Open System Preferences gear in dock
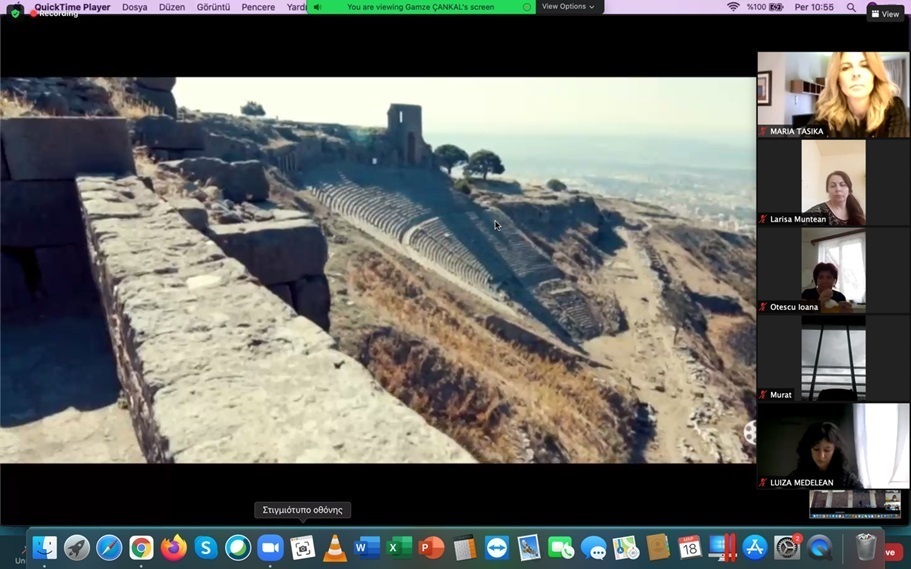 [x=787, y=547]
